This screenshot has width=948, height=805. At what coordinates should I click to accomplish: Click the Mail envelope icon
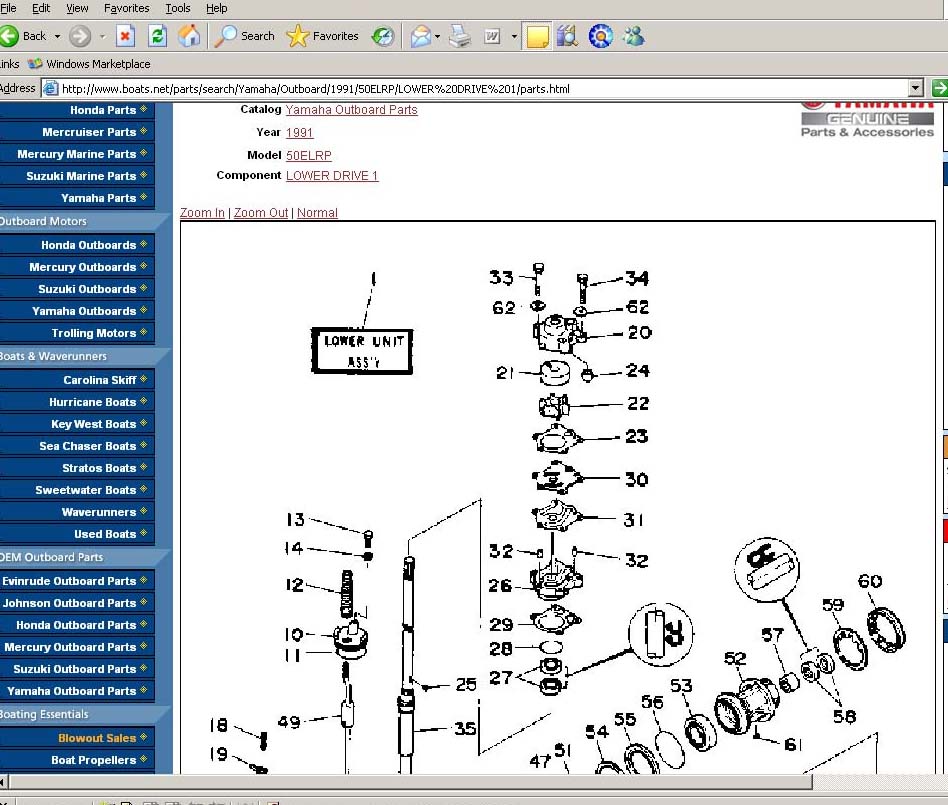[x=420, y=37]
